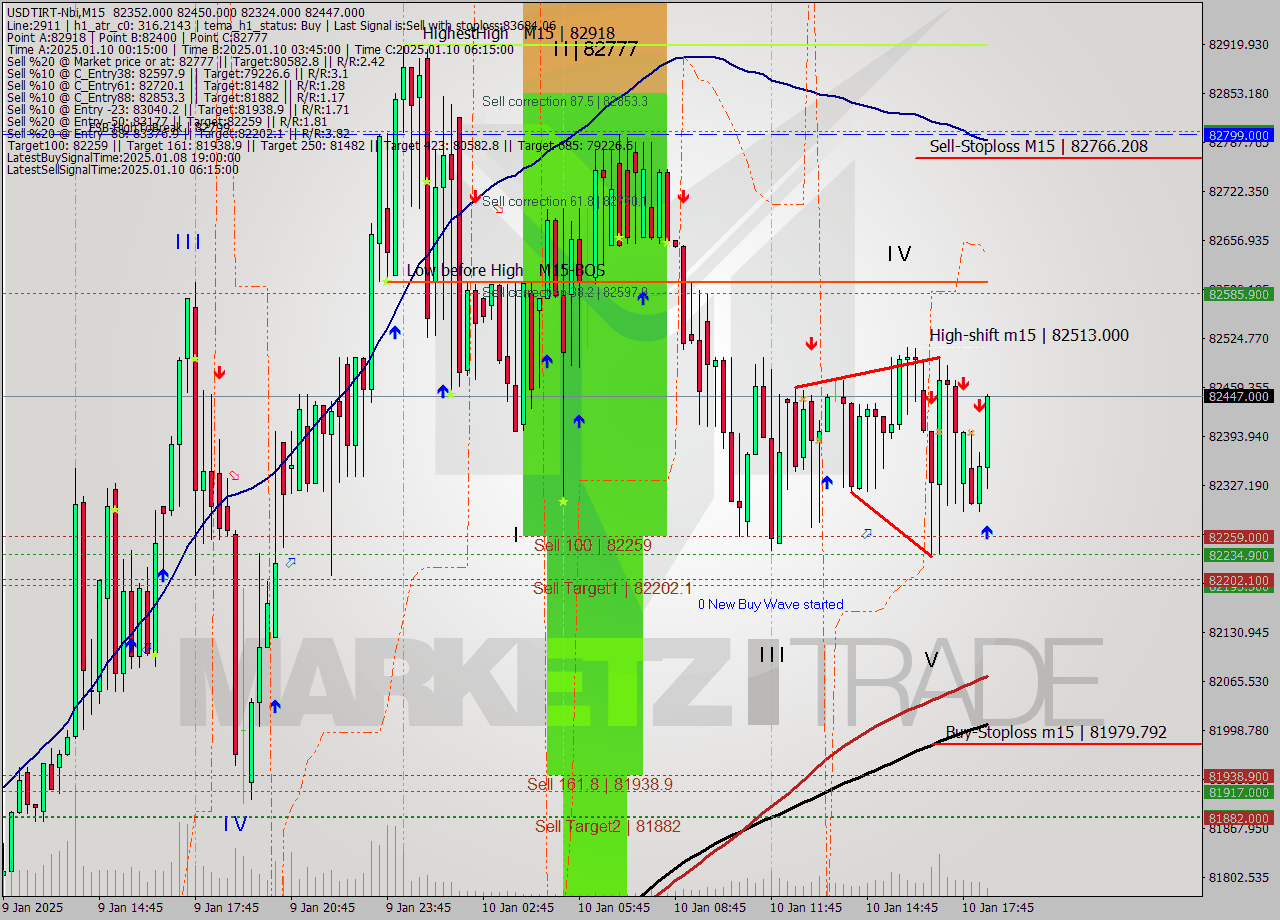Viewport: 1280px width, 920px height.
Task: Click the blue 82799.000 price tag
Action: 1239,135
